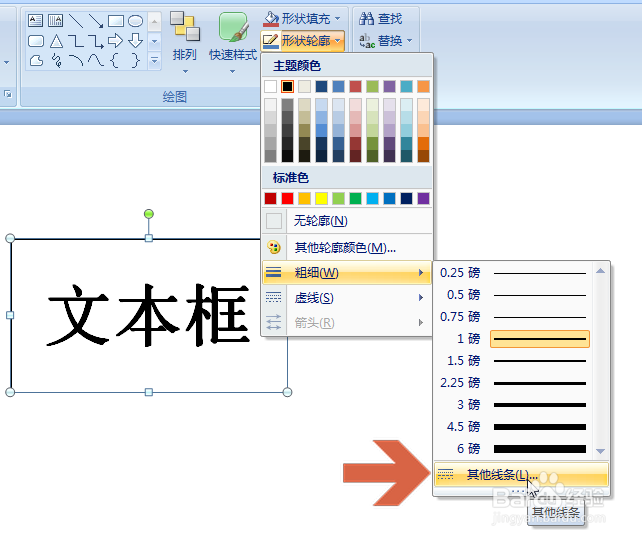
Task: Choose the down arrow block shape
Action: click(x=136, y=41)
